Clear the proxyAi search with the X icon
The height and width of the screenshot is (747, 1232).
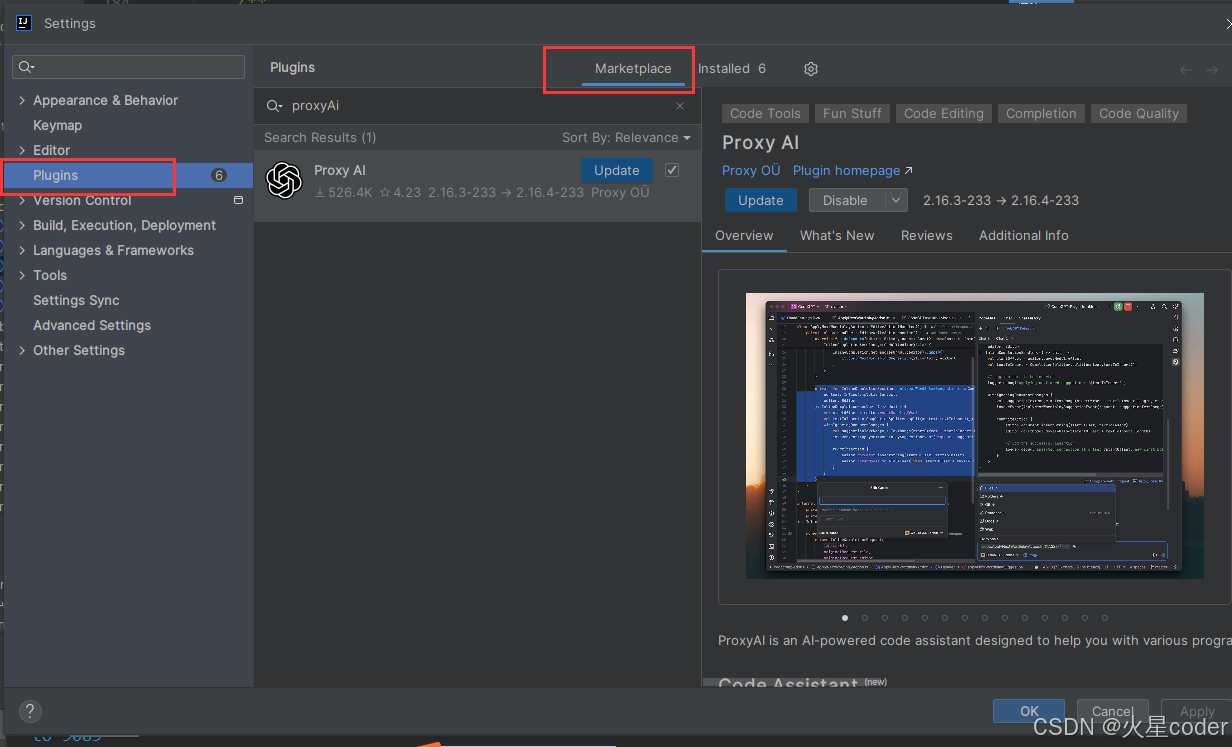(679, 105)
